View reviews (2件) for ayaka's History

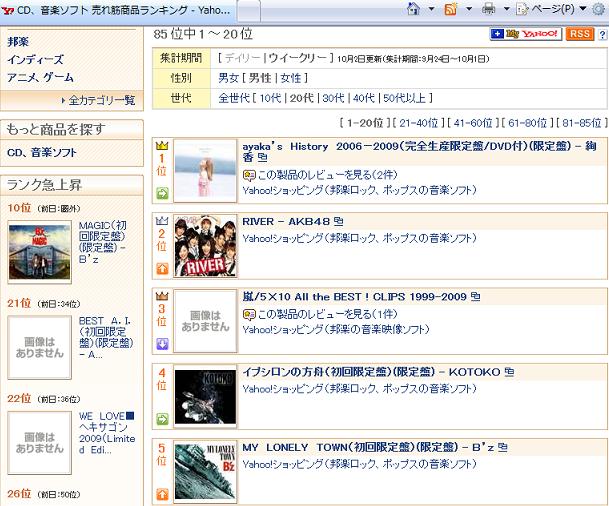(x=327, y=175)
